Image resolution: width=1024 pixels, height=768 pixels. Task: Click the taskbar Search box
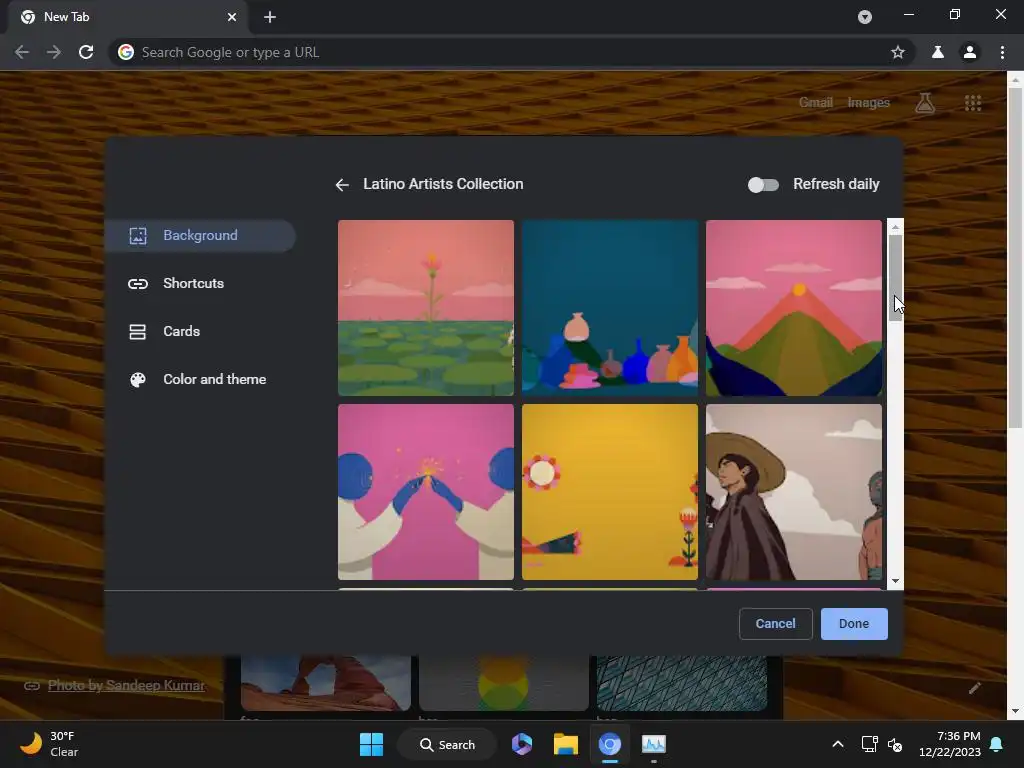tap(447, 744)
